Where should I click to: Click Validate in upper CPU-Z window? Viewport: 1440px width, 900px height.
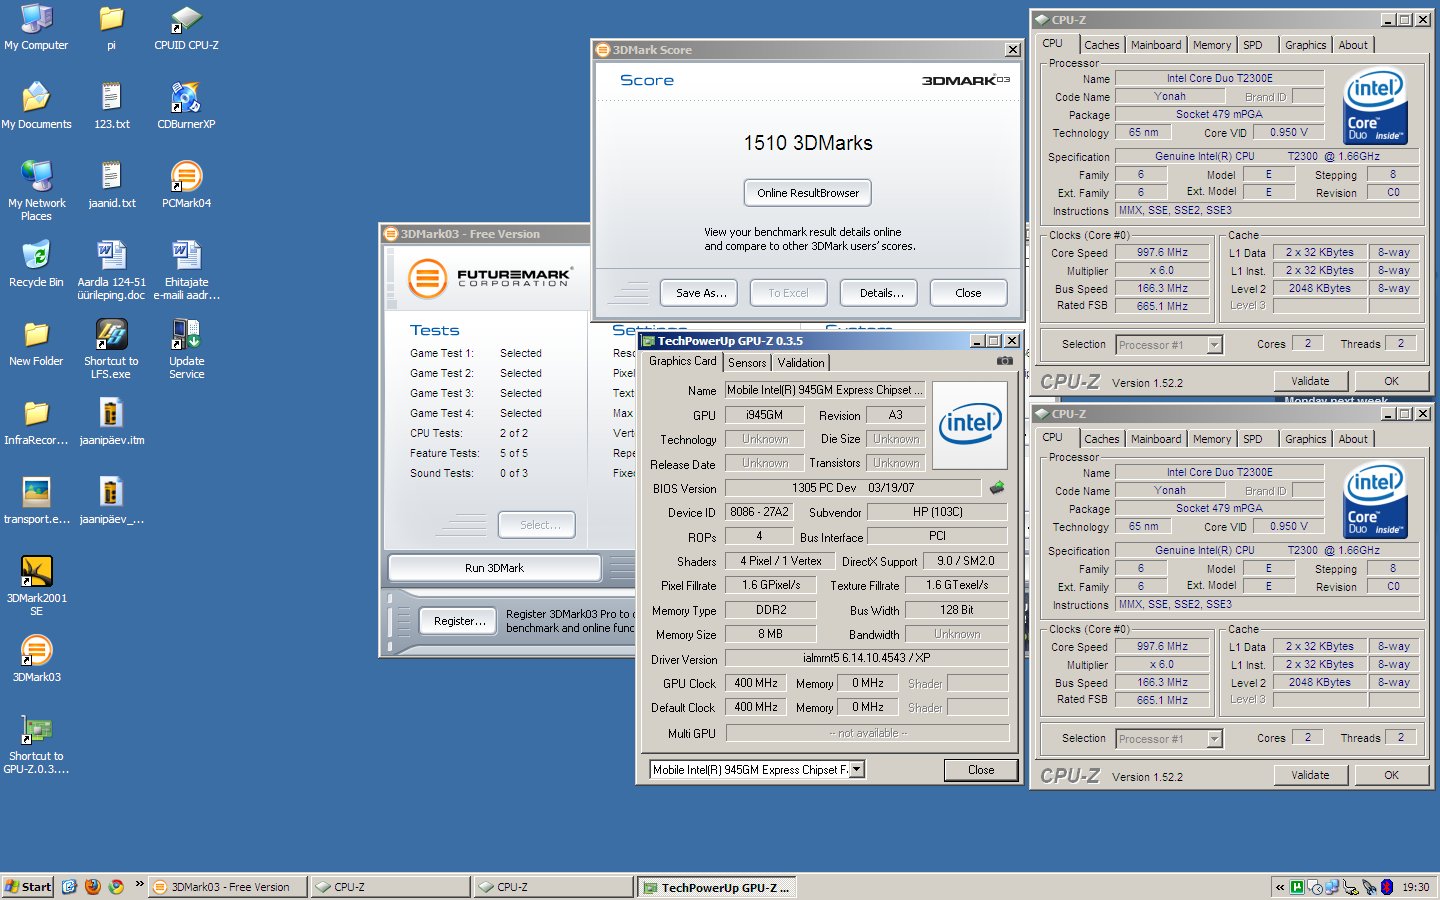[1310, 381]
